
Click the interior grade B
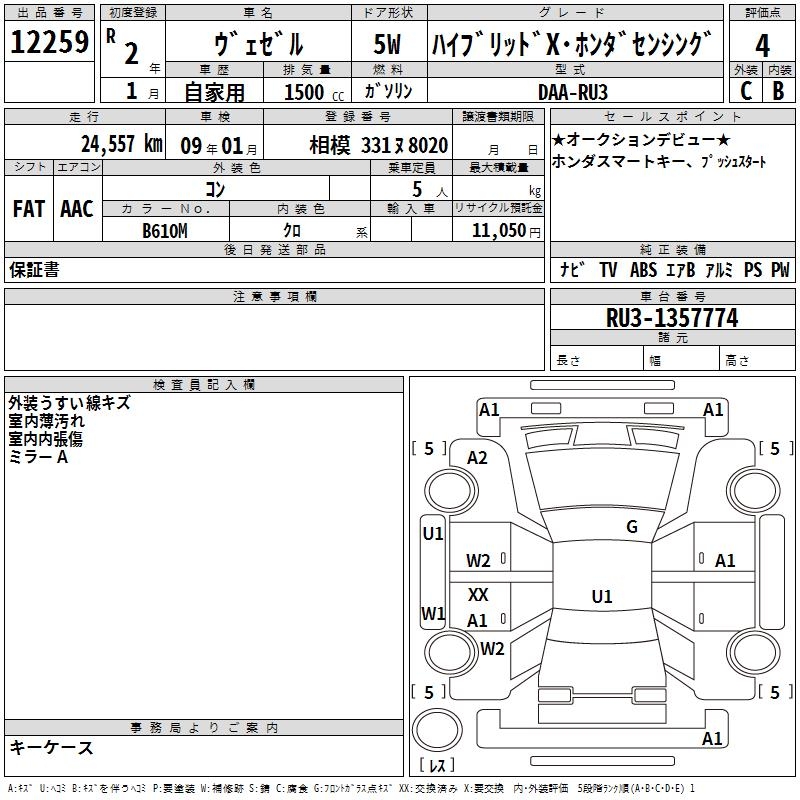(778, 91)
